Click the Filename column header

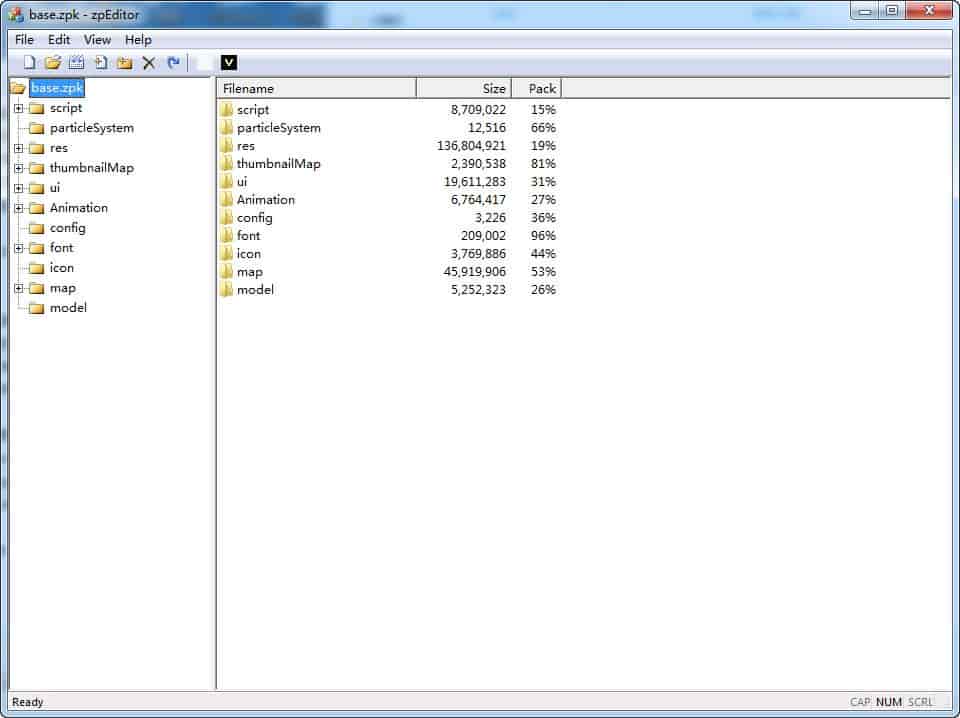point(316,89)
